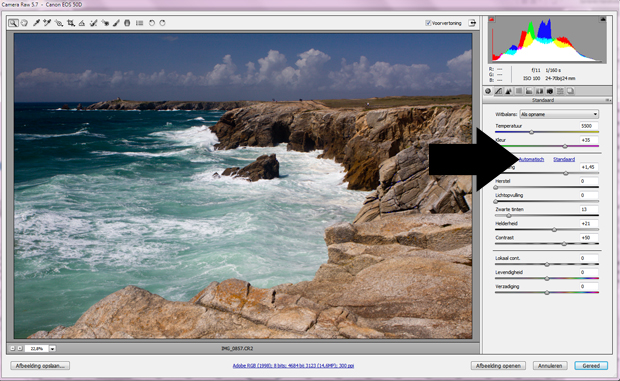This screenshot has height=381, width=620.
Task: Click the Temperatuur value field 5500
Action: (588, 126)
